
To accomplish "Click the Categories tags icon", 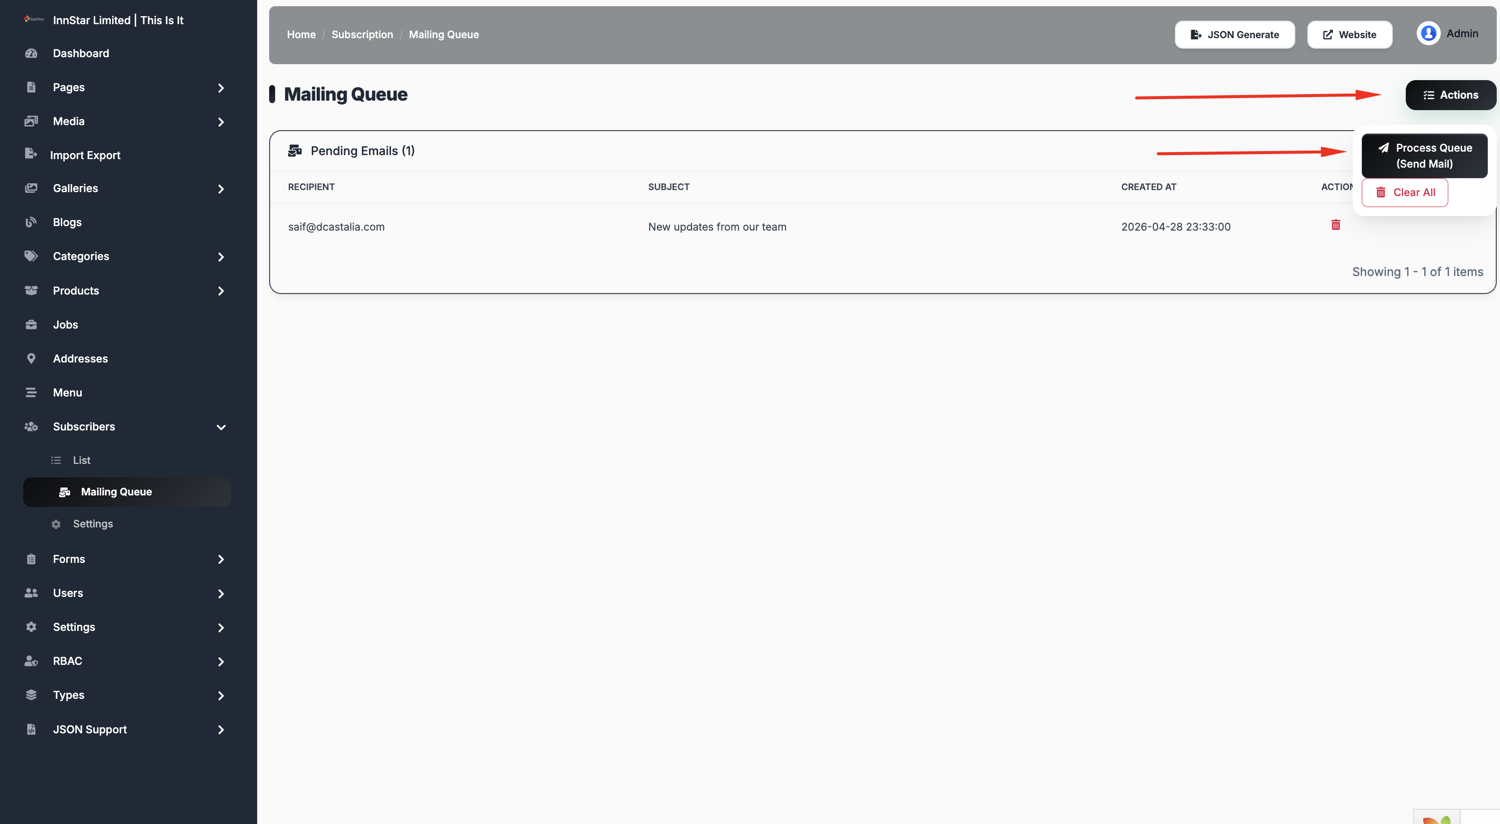I will pos(31,256).
